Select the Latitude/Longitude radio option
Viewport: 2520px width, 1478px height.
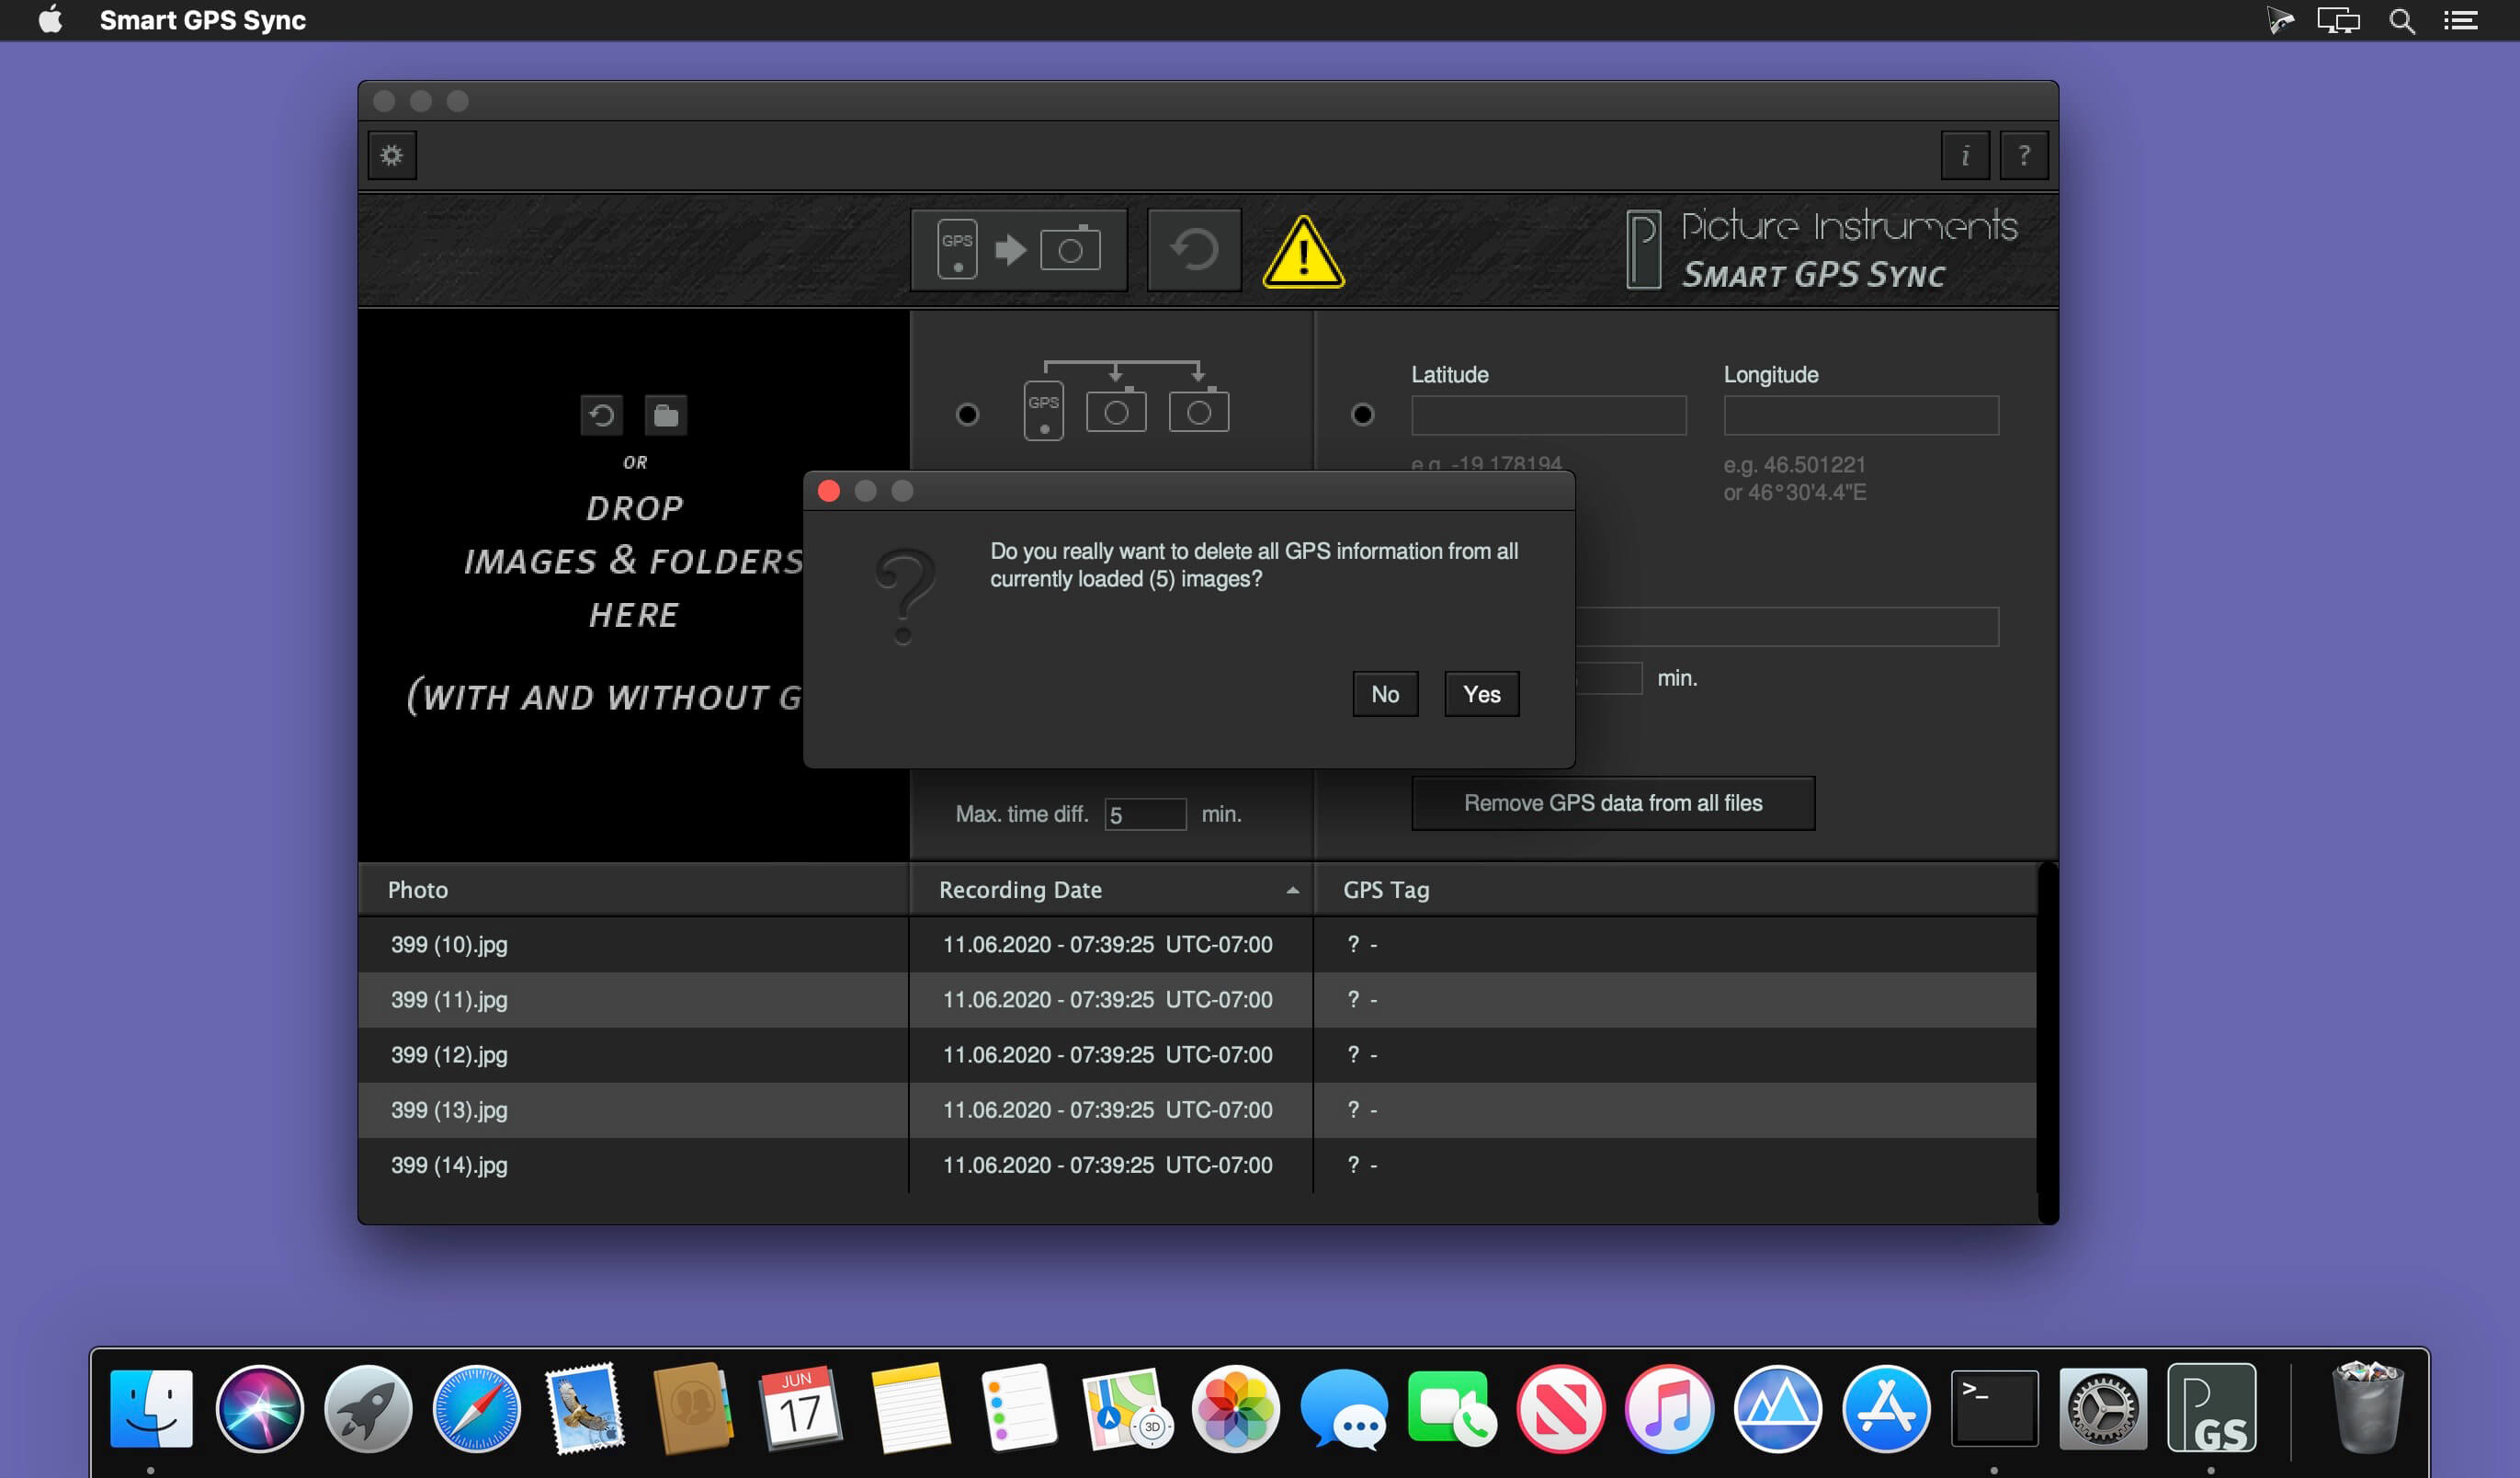(x=1362, y=414)
